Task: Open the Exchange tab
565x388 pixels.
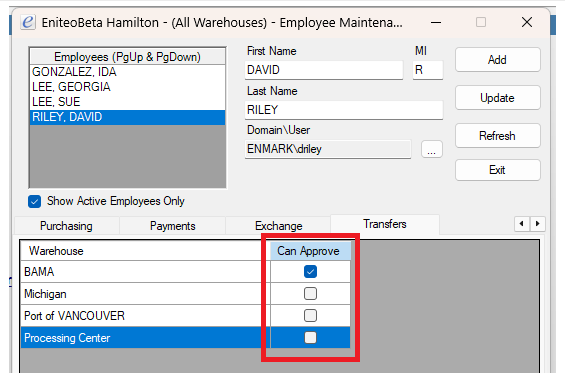Action: point(279,226)
